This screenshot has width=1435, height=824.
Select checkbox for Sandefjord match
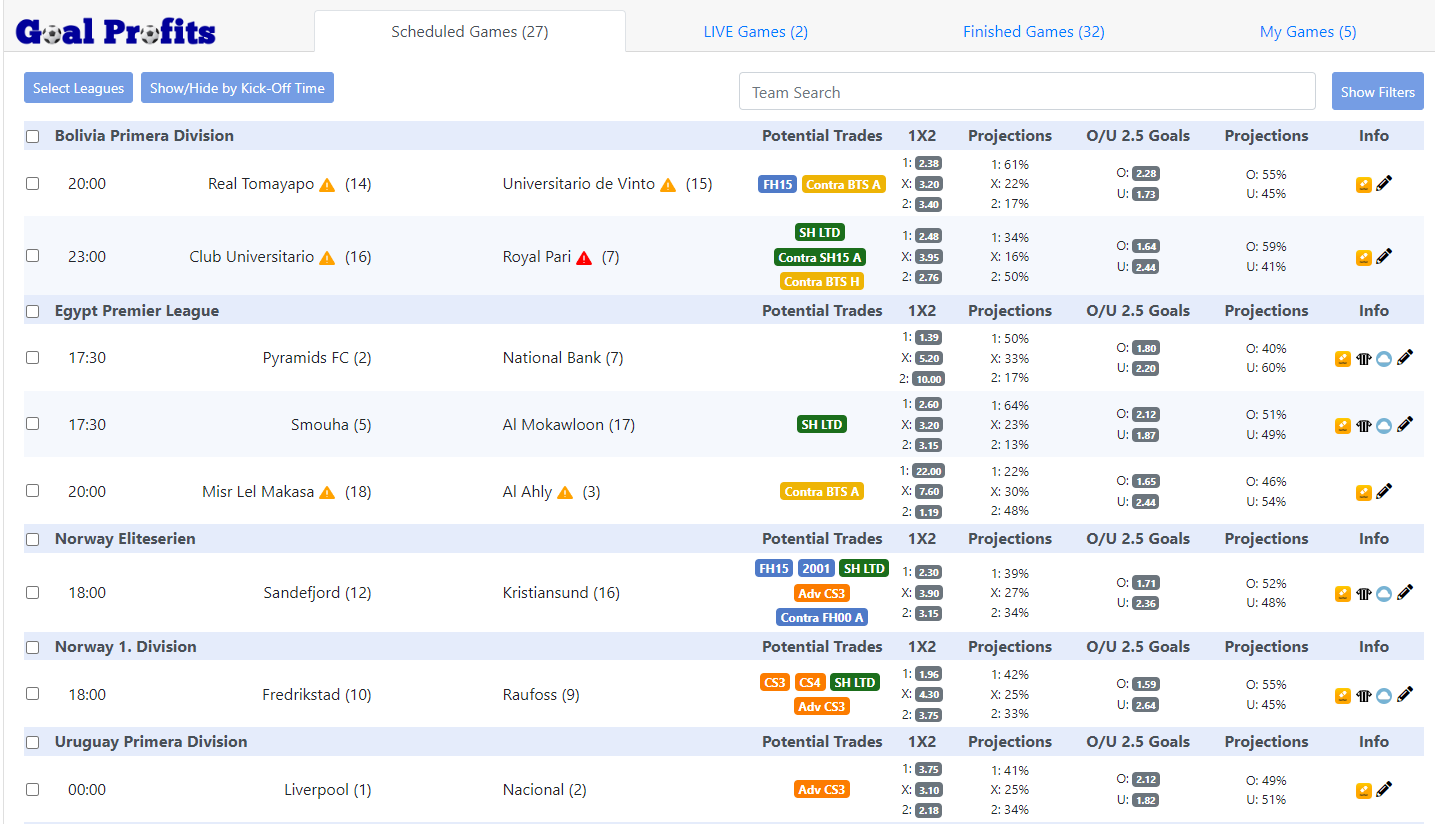[33, 592]
